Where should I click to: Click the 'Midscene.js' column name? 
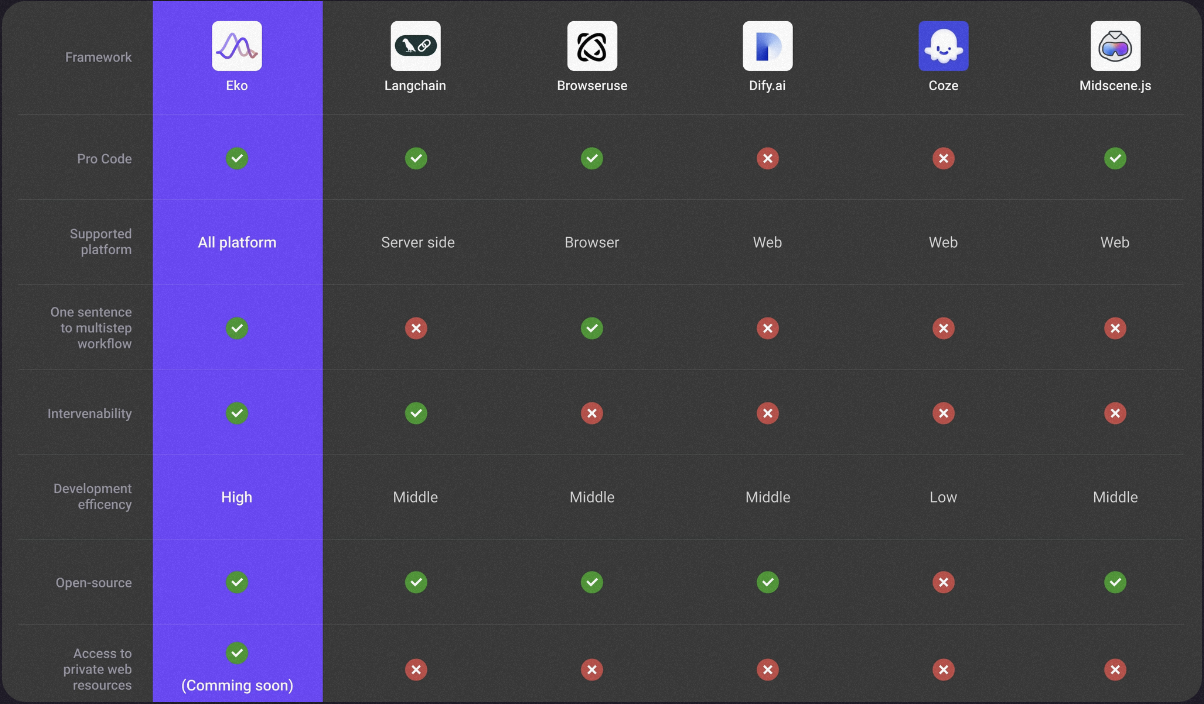coord(1116,86)
